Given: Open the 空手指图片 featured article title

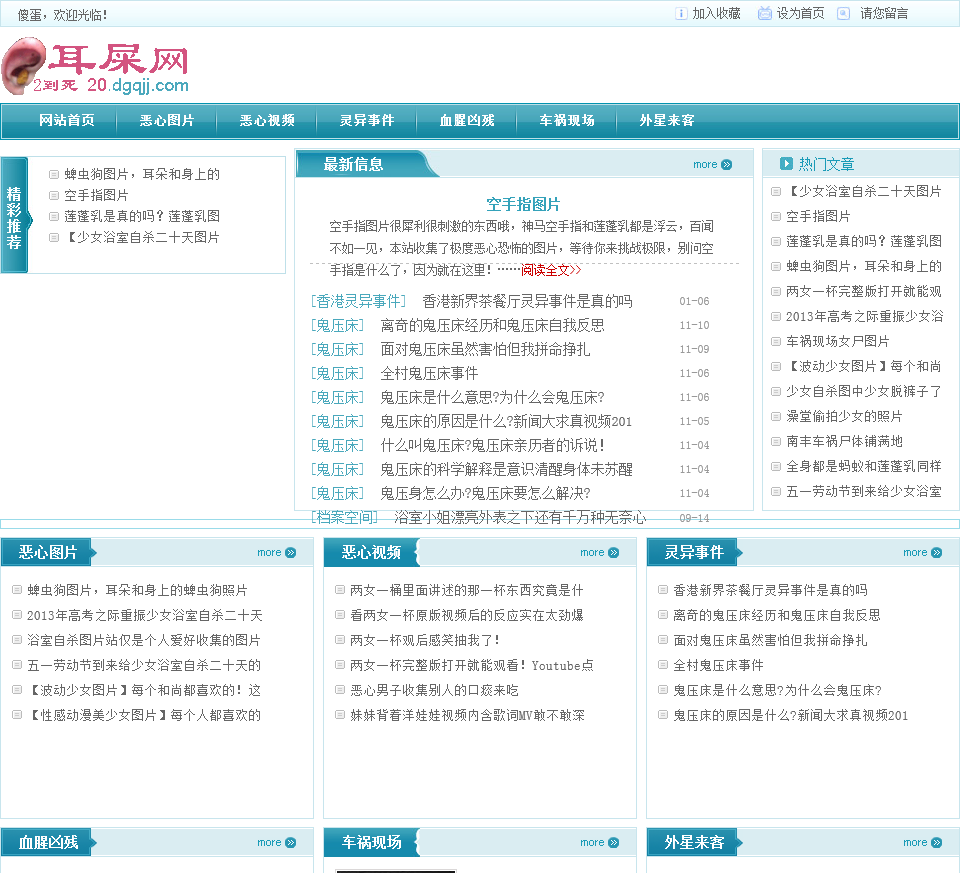Looking at the screenshot, I should pyautogui.click(x=523, y=204).
